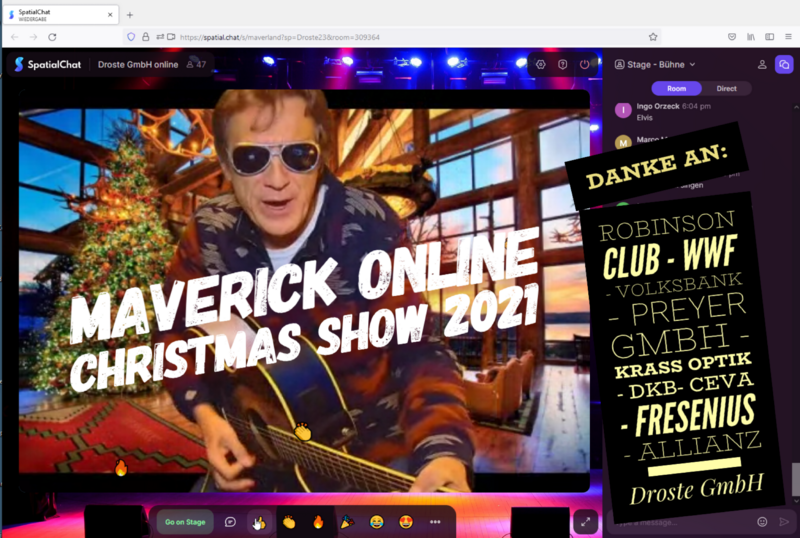Switch to the Room chat tab
Screen dimensions: 800x538
click(677, 88)
